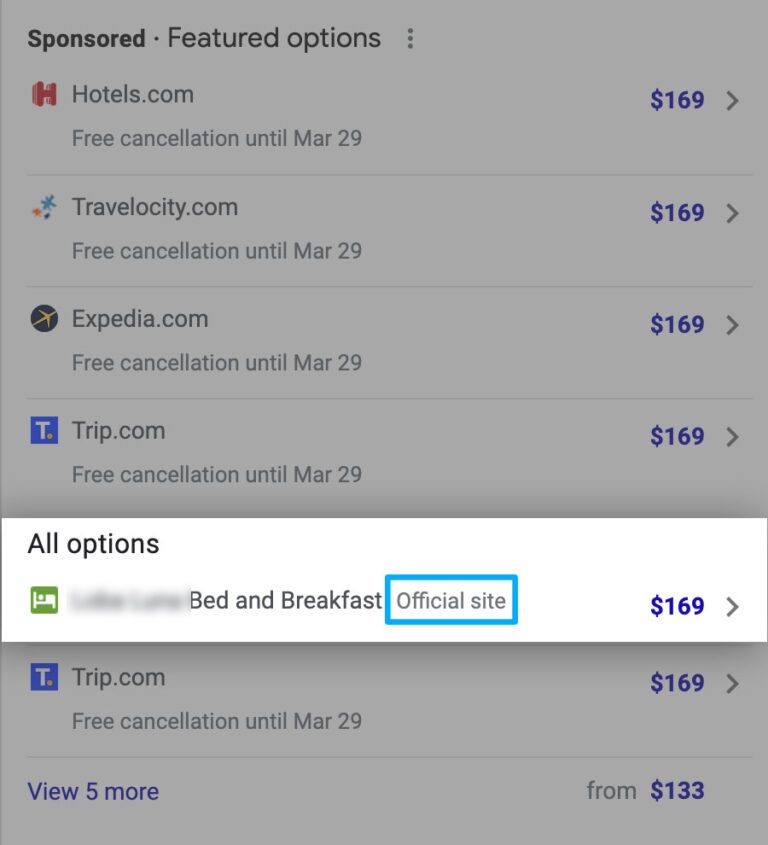Viewport: 768px width, 845px height.
Task: Click the green bed icon for Bed and Breakfast
Action: [x=44, y=600]
